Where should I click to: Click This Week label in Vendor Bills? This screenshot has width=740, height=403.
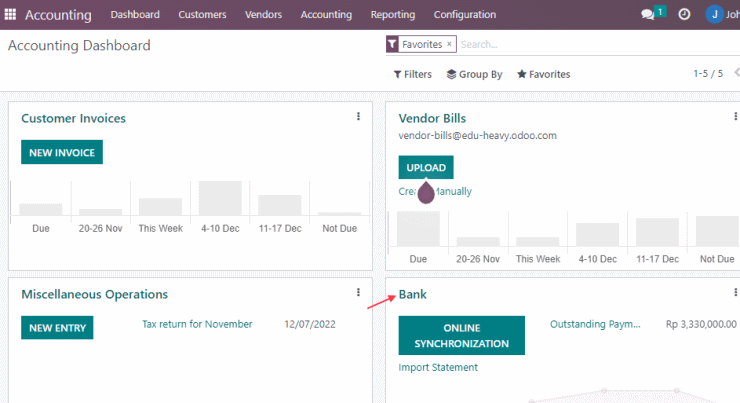pyautogui.click(x=538, y=259)
